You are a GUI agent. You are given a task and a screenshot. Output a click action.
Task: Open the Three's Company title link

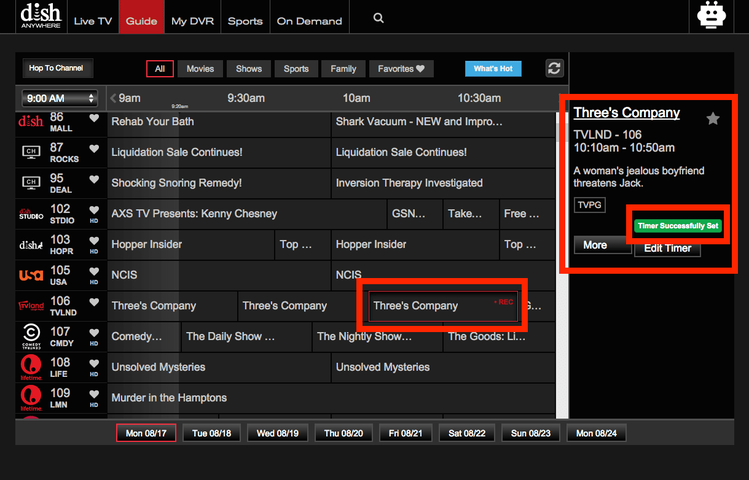626,113
